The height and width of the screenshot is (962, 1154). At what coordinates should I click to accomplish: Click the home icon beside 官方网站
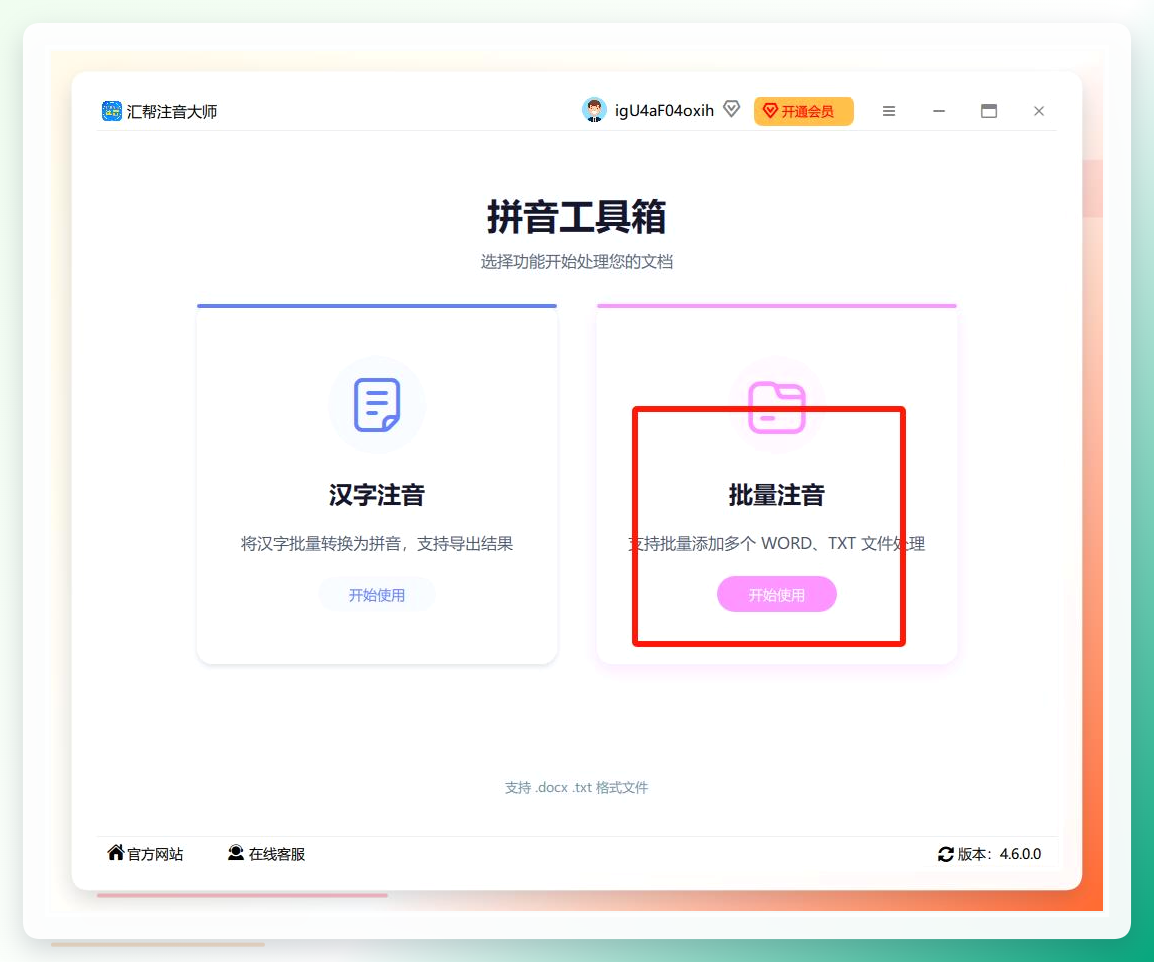point(116,852)
